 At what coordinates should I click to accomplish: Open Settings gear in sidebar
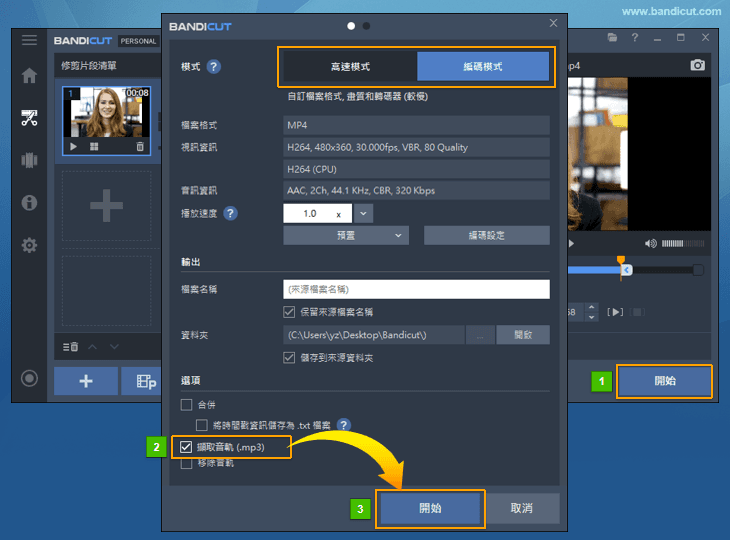click(x=29, y=245)
